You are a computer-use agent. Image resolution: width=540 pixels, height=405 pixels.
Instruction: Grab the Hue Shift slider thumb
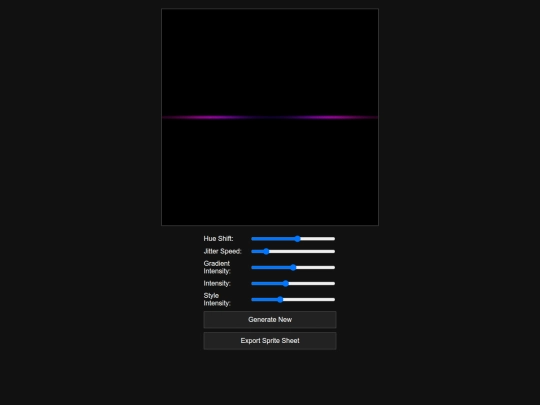[x=298, y=239]
